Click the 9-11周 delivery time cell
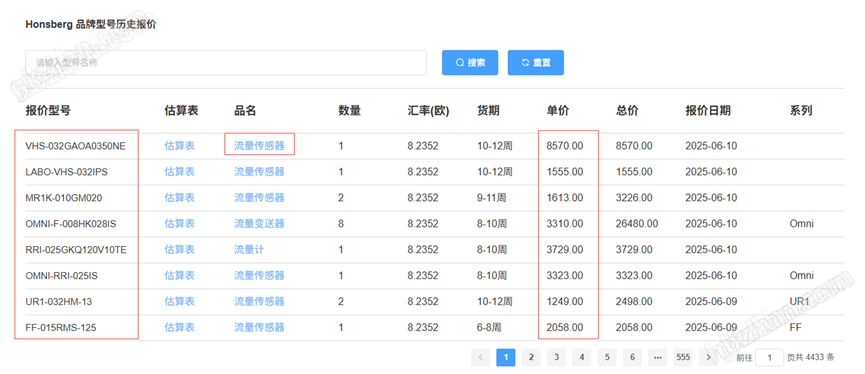The width and height of the screenshot is (865, 374). [492, 198]
